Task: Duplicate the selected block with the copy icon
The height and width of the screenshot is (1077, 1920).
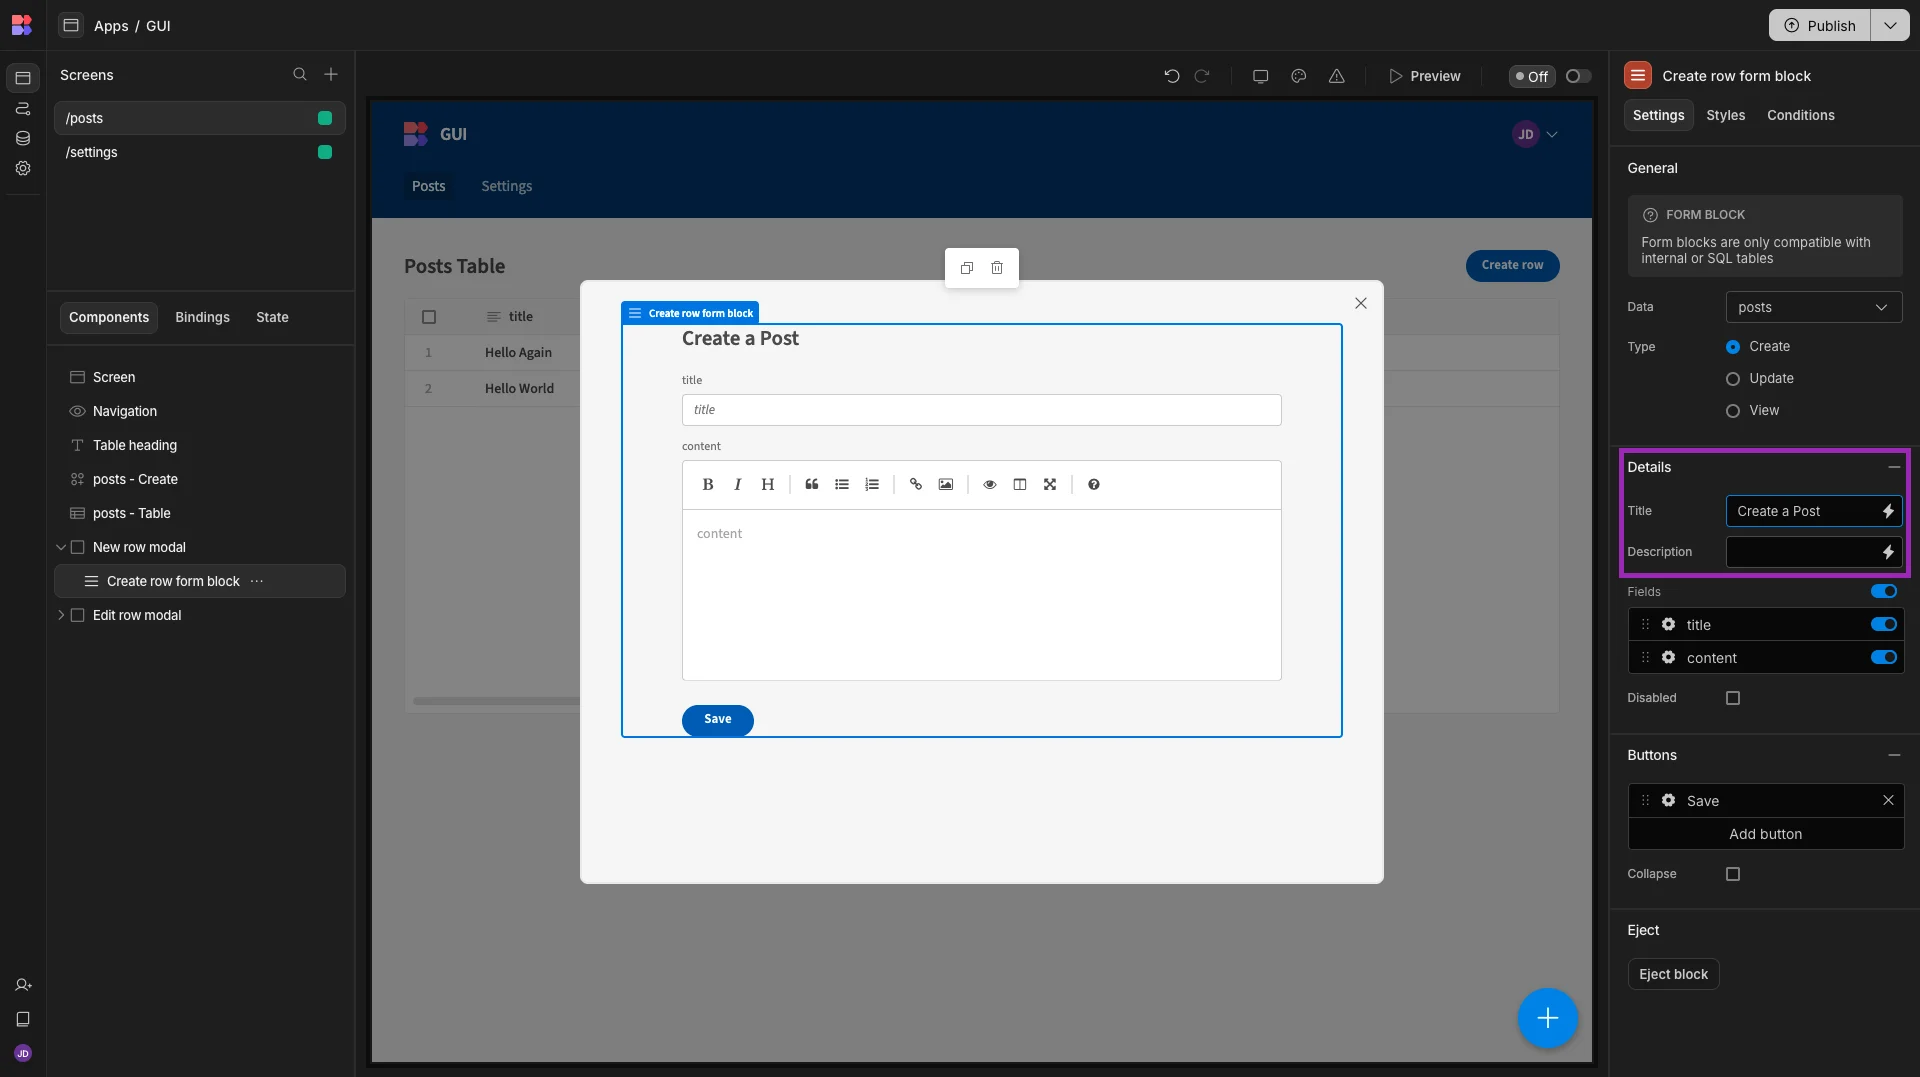Action: 967,268
